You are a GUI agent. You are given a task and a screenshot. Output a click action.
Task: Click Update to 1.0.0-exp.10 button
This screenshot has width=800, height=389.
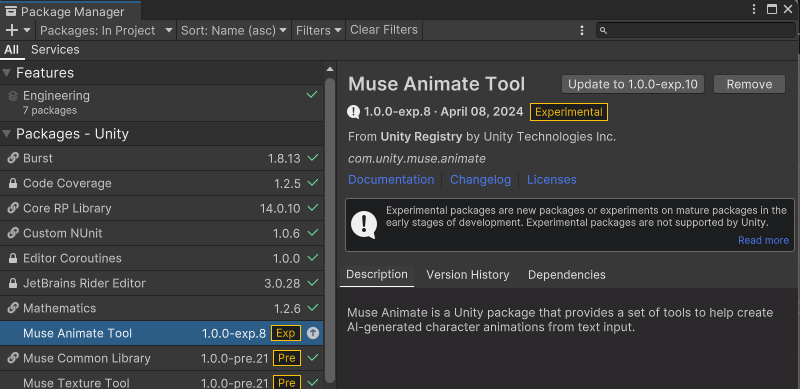pyautogui.click(x=633, y=84)
